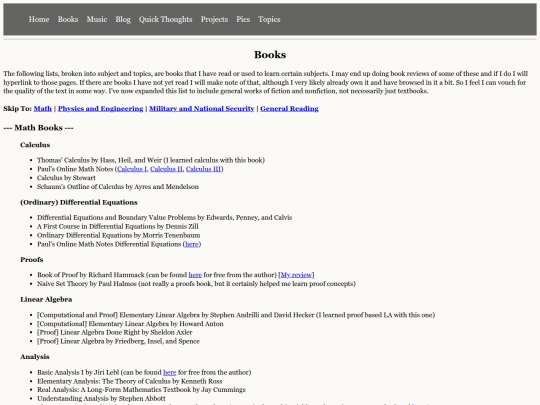The height and width of the screenshot is (405, 540).
Task: Open the Music section
Action: (97, 19)
